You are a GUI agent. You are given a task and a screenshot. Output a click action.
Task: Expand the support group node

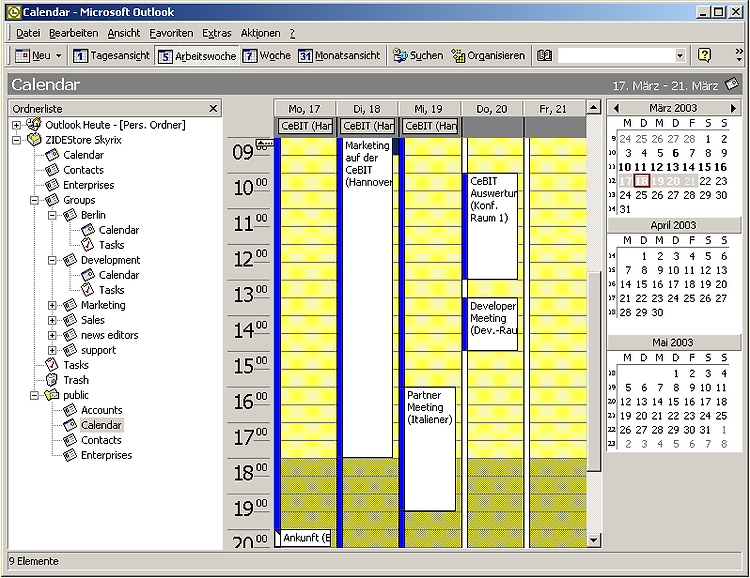[x=52, y=350]
